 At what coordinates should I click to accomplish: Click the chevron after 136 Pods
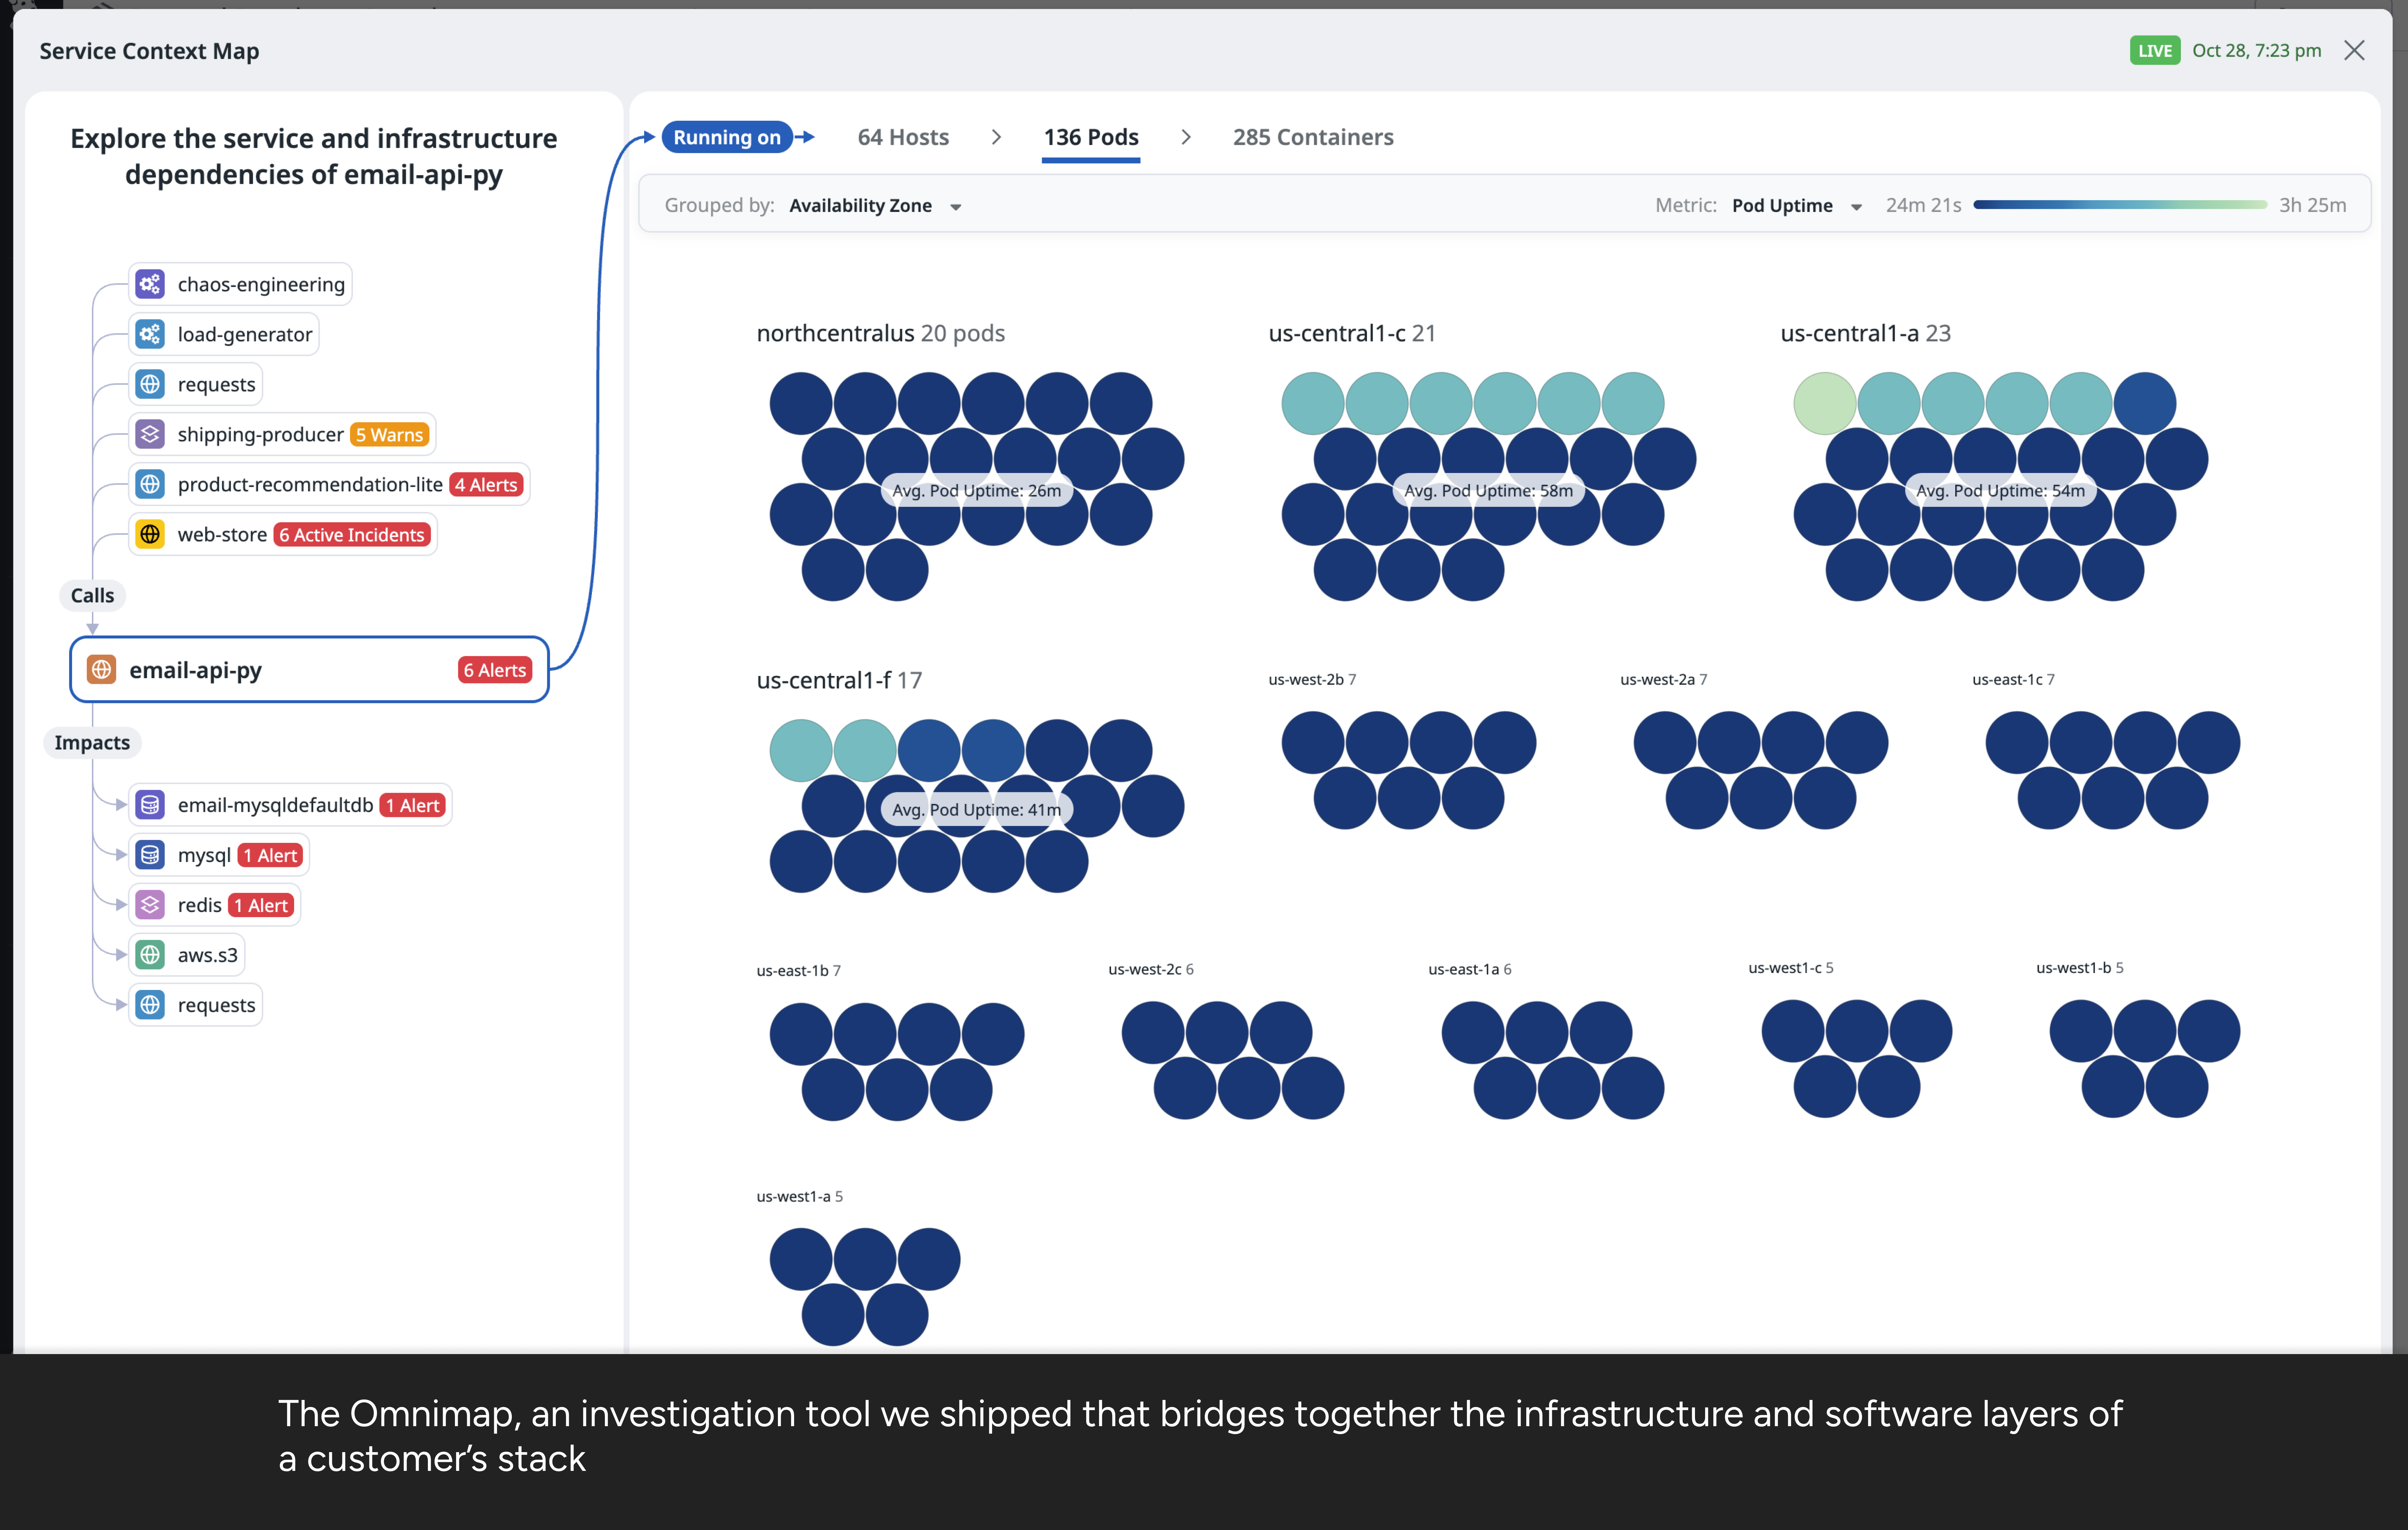point(1186,137)
